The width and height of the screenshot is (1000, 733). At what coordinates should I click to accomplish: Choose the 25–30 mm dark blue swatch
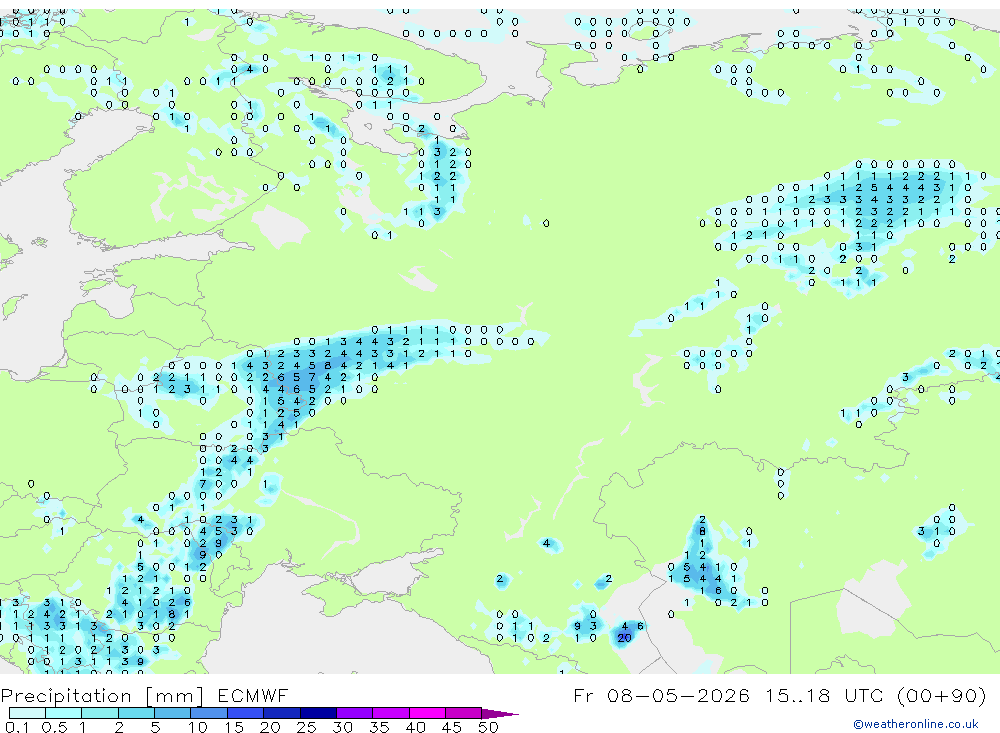pyautogui.click(x=318, y=713)
